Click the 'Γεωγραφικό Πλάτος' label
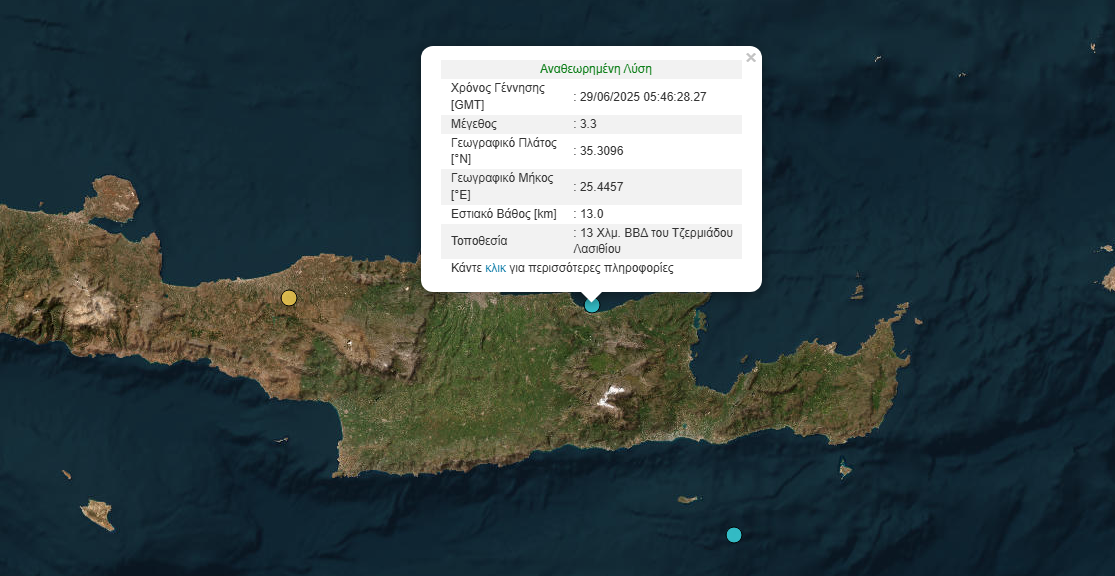Screen dimensions: 1115x576 click(503, 143)
